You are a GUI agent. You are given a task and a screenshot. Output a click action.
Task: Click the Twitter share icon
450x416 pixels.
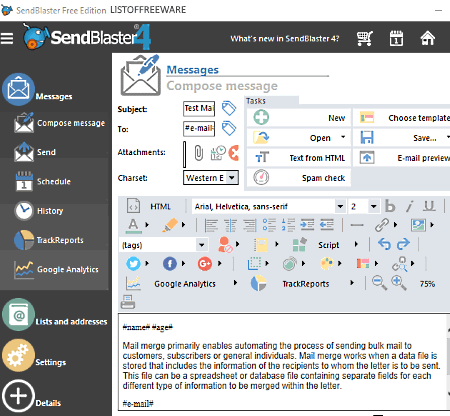(x=133, y=264)
